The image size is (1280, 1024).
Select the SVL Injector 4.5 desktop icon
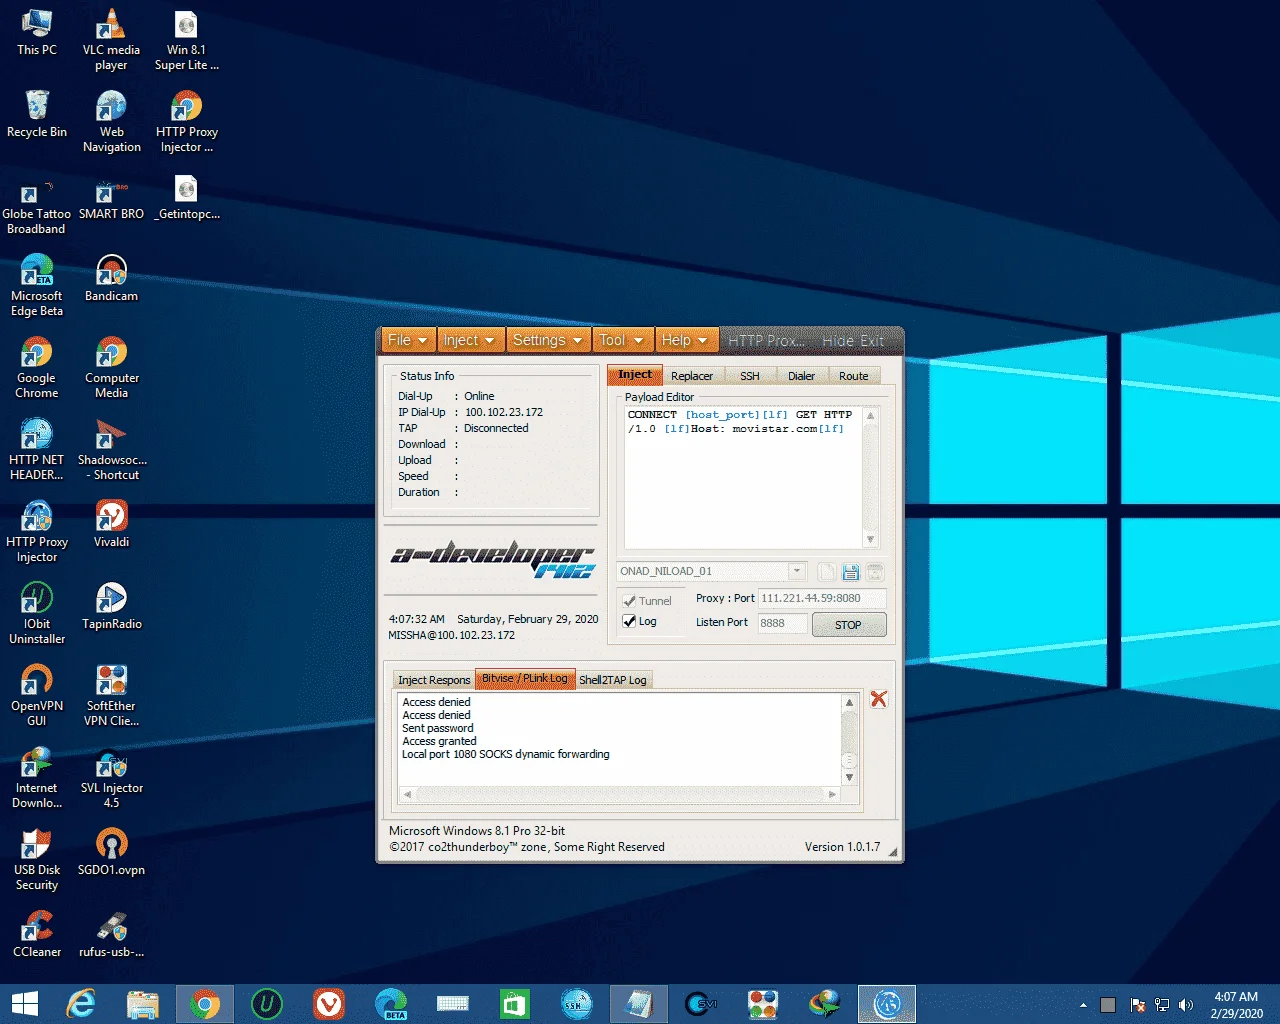[x=111, y=777]
